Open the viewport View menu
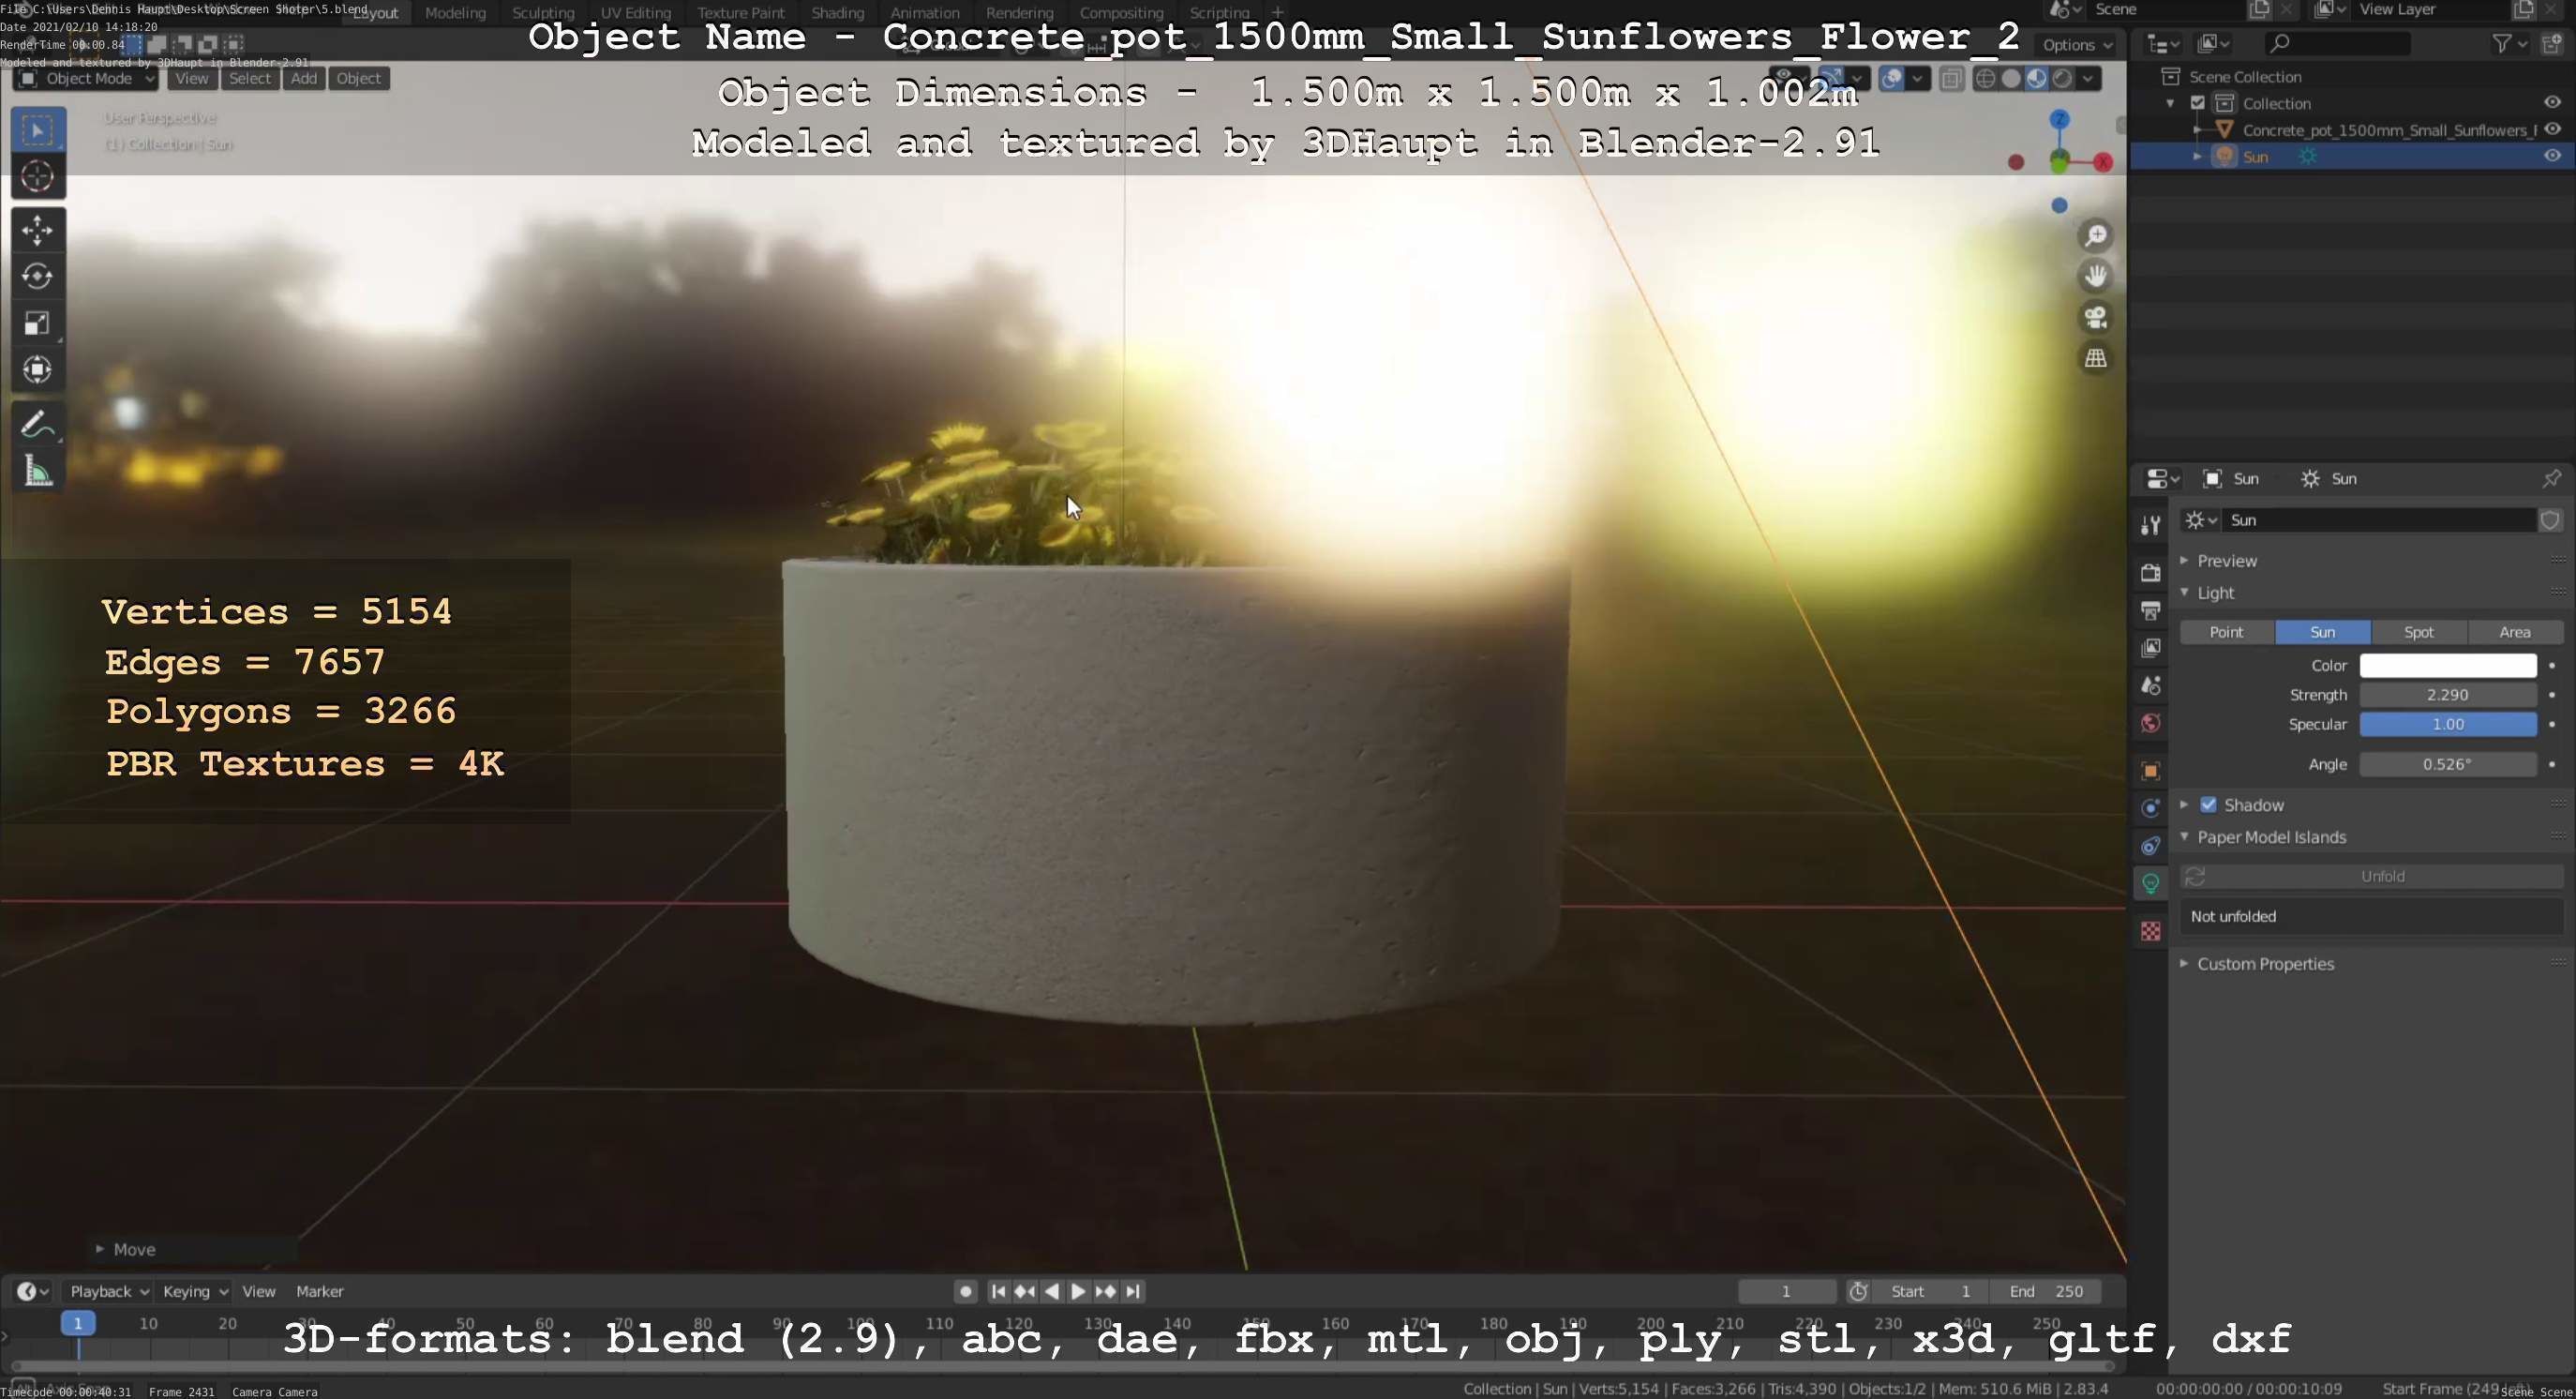Image resolution: width=2576 pixels, height=1399 pixels. pyautogui.click(x=191, y=79)
